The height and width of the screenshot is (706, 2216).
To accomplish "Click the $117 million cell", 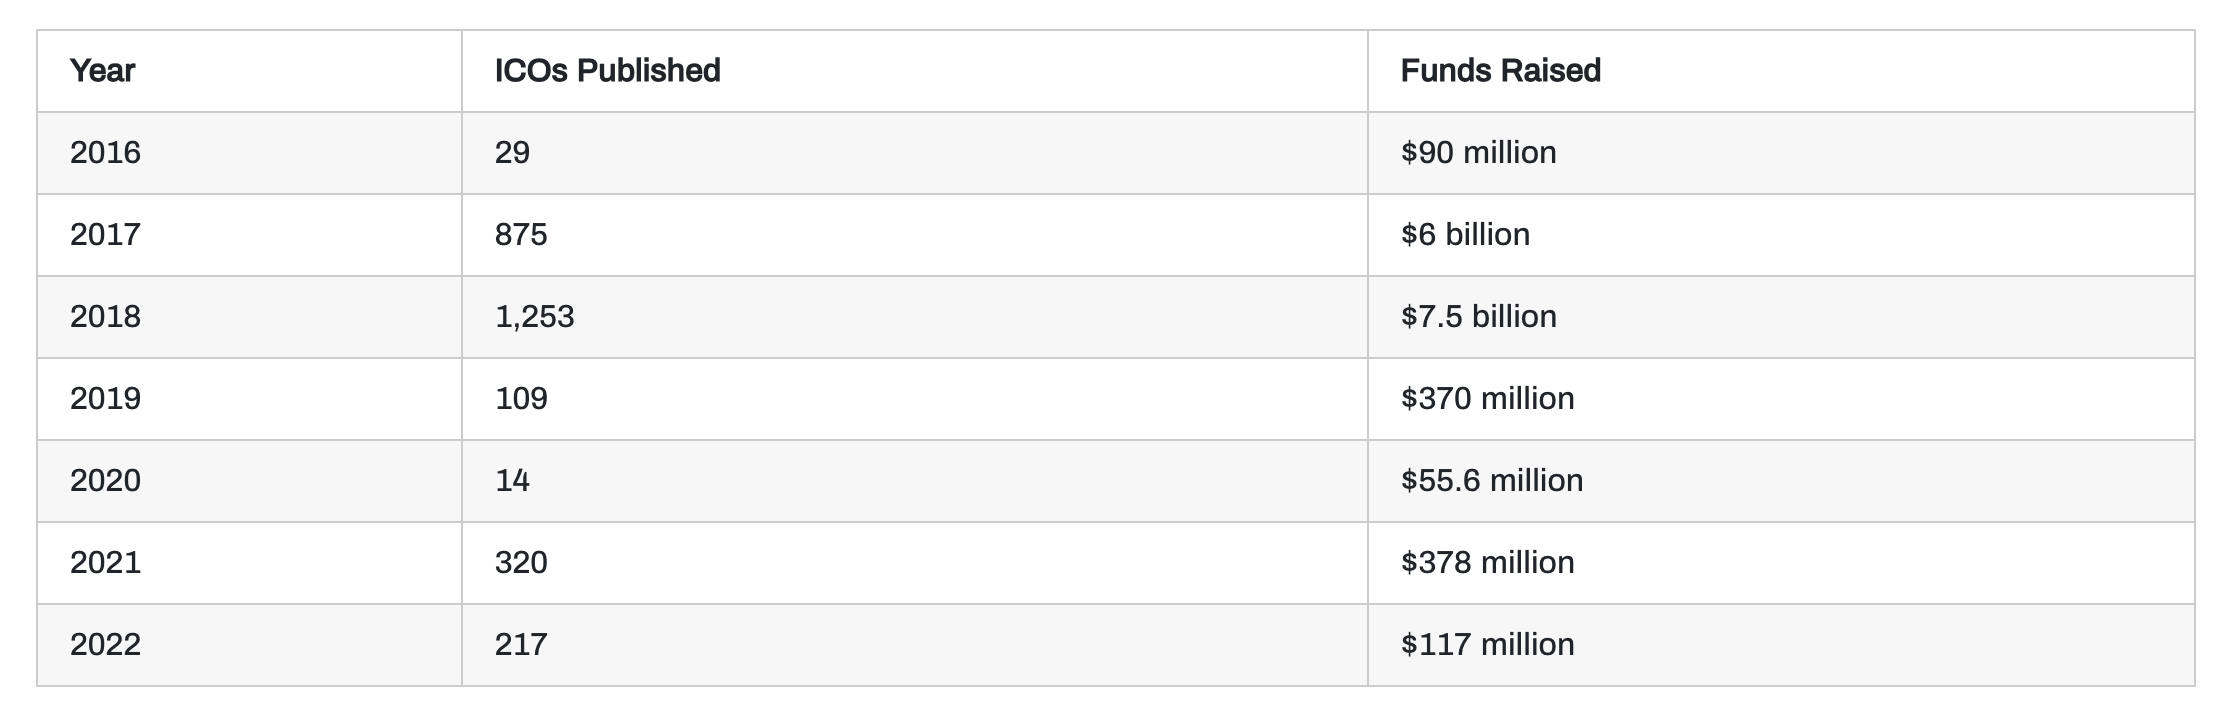I will [1487, 645].
